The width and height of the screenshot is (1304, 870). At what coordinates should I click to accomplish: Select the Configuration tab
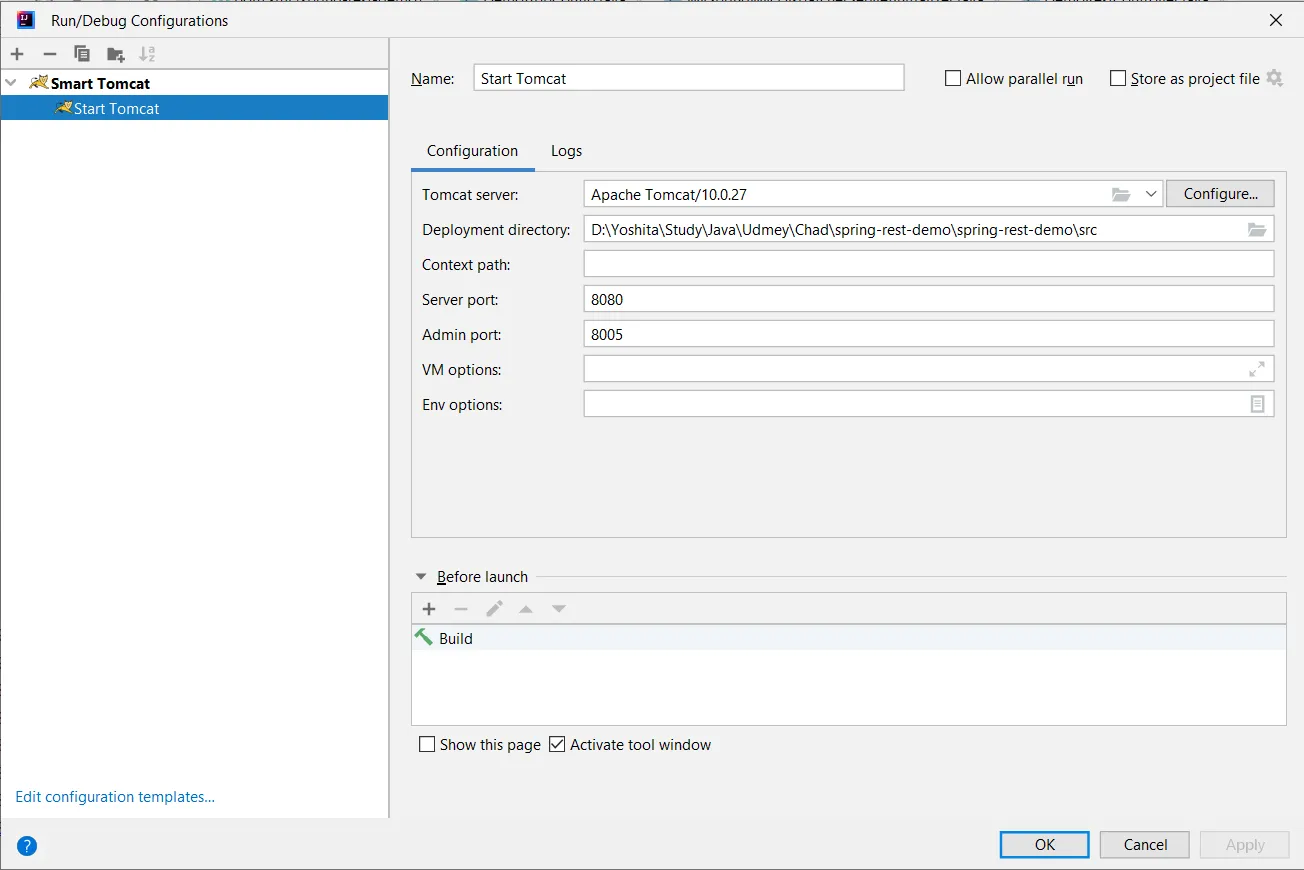pyautogui.click(x=472, y=151)
